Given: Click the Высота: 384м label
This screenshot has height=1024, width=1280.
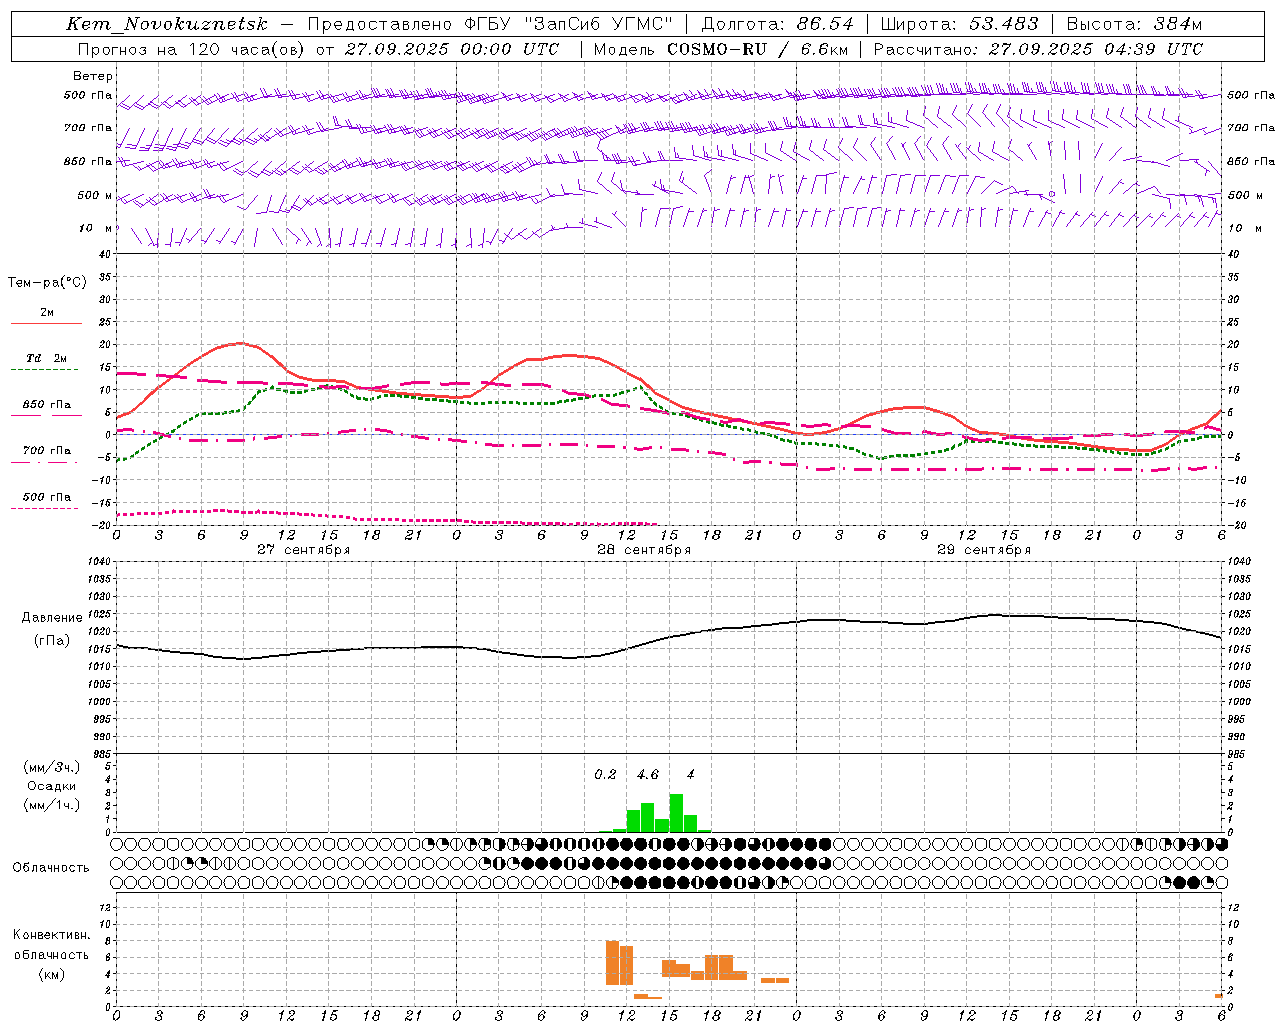Looking at the screenshot, I should [x=1134, y=24].
